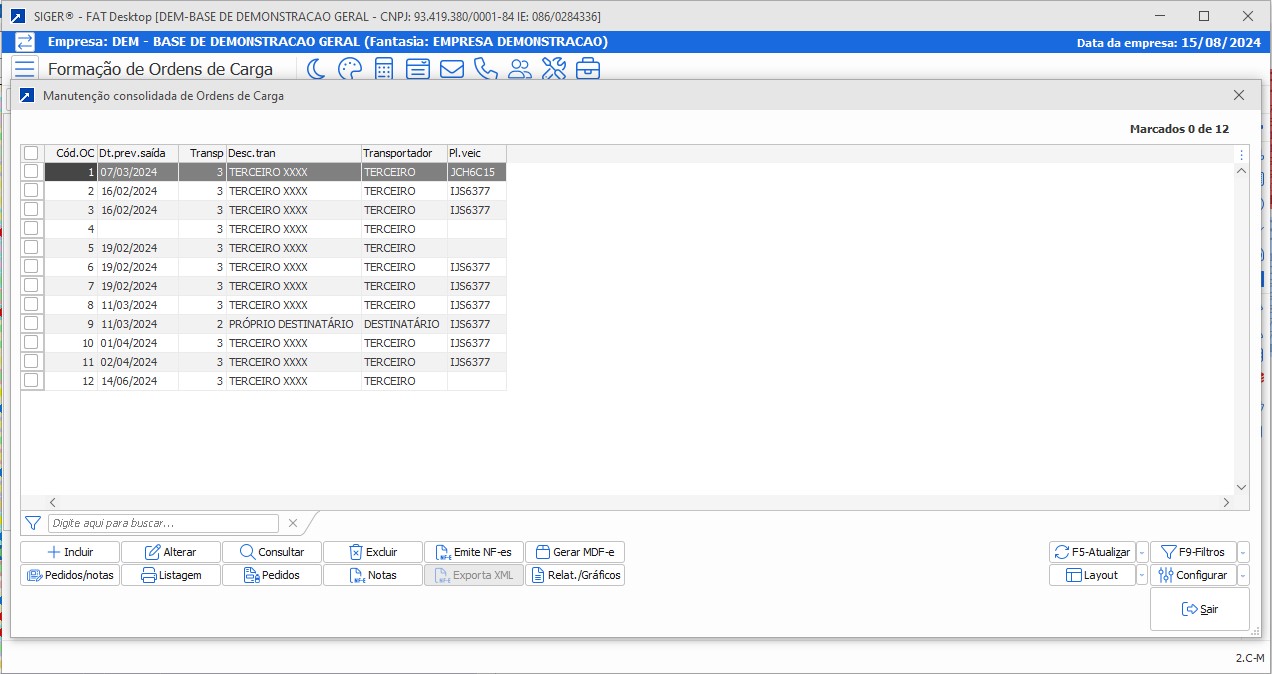Switch company using the swap arrows icon
Screen dimensions: 1272x674
(25, 42)
